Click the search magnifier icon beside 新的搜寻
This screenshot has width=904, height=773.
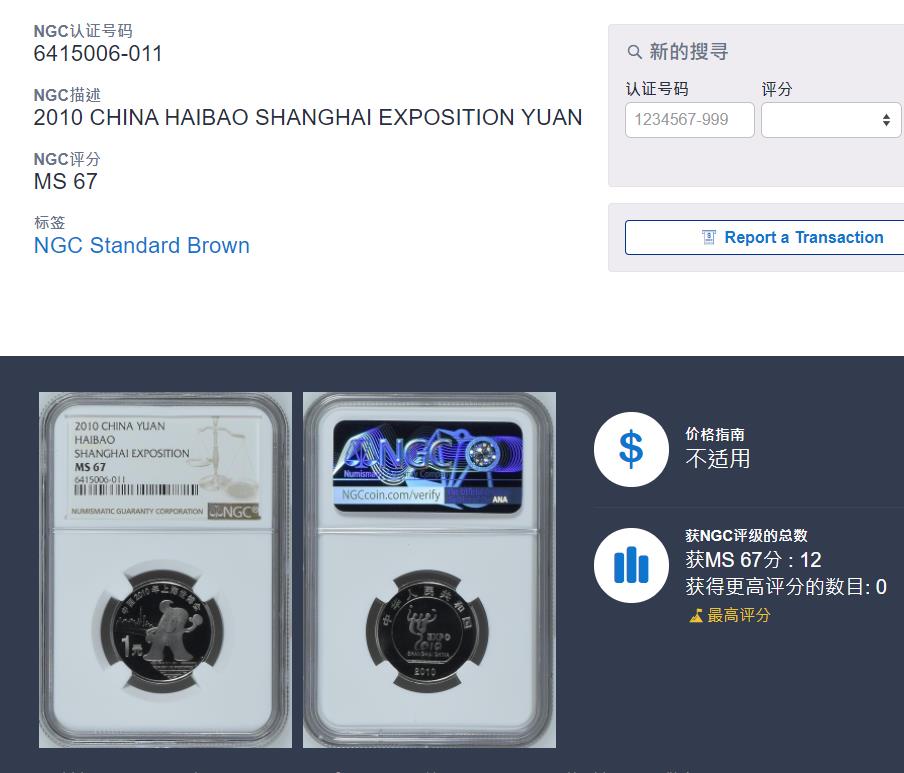pos(634,52)
